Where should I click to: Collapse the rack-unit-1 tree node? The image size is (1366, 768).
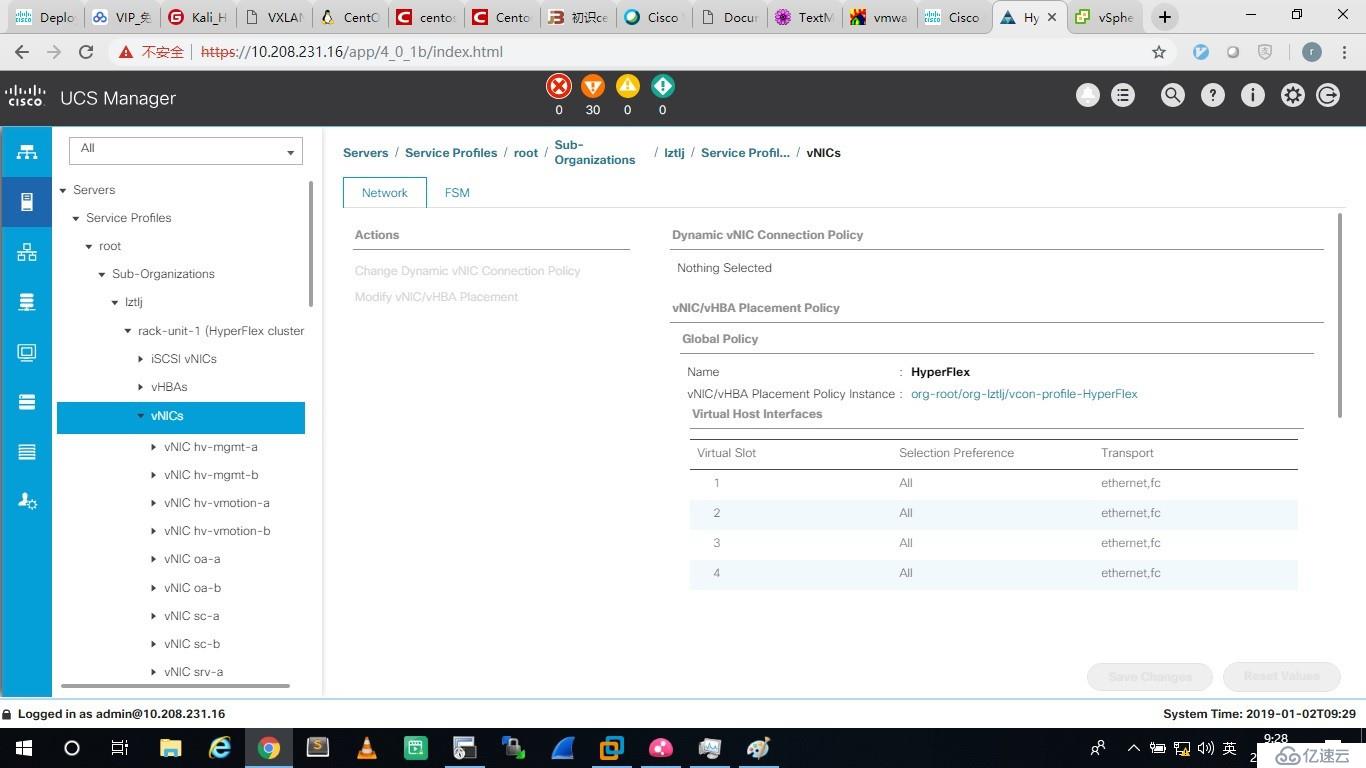[128, 331]
